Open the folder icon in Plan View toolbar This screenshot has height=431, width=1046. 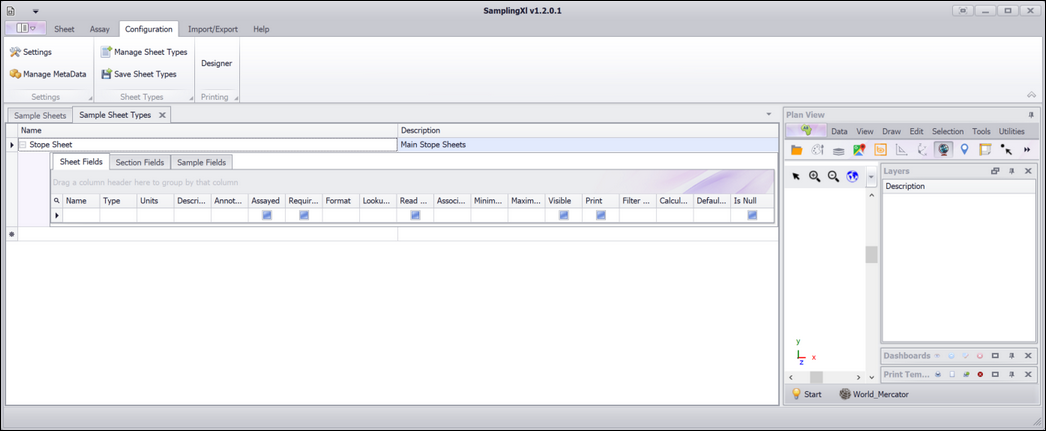(797, 150)
